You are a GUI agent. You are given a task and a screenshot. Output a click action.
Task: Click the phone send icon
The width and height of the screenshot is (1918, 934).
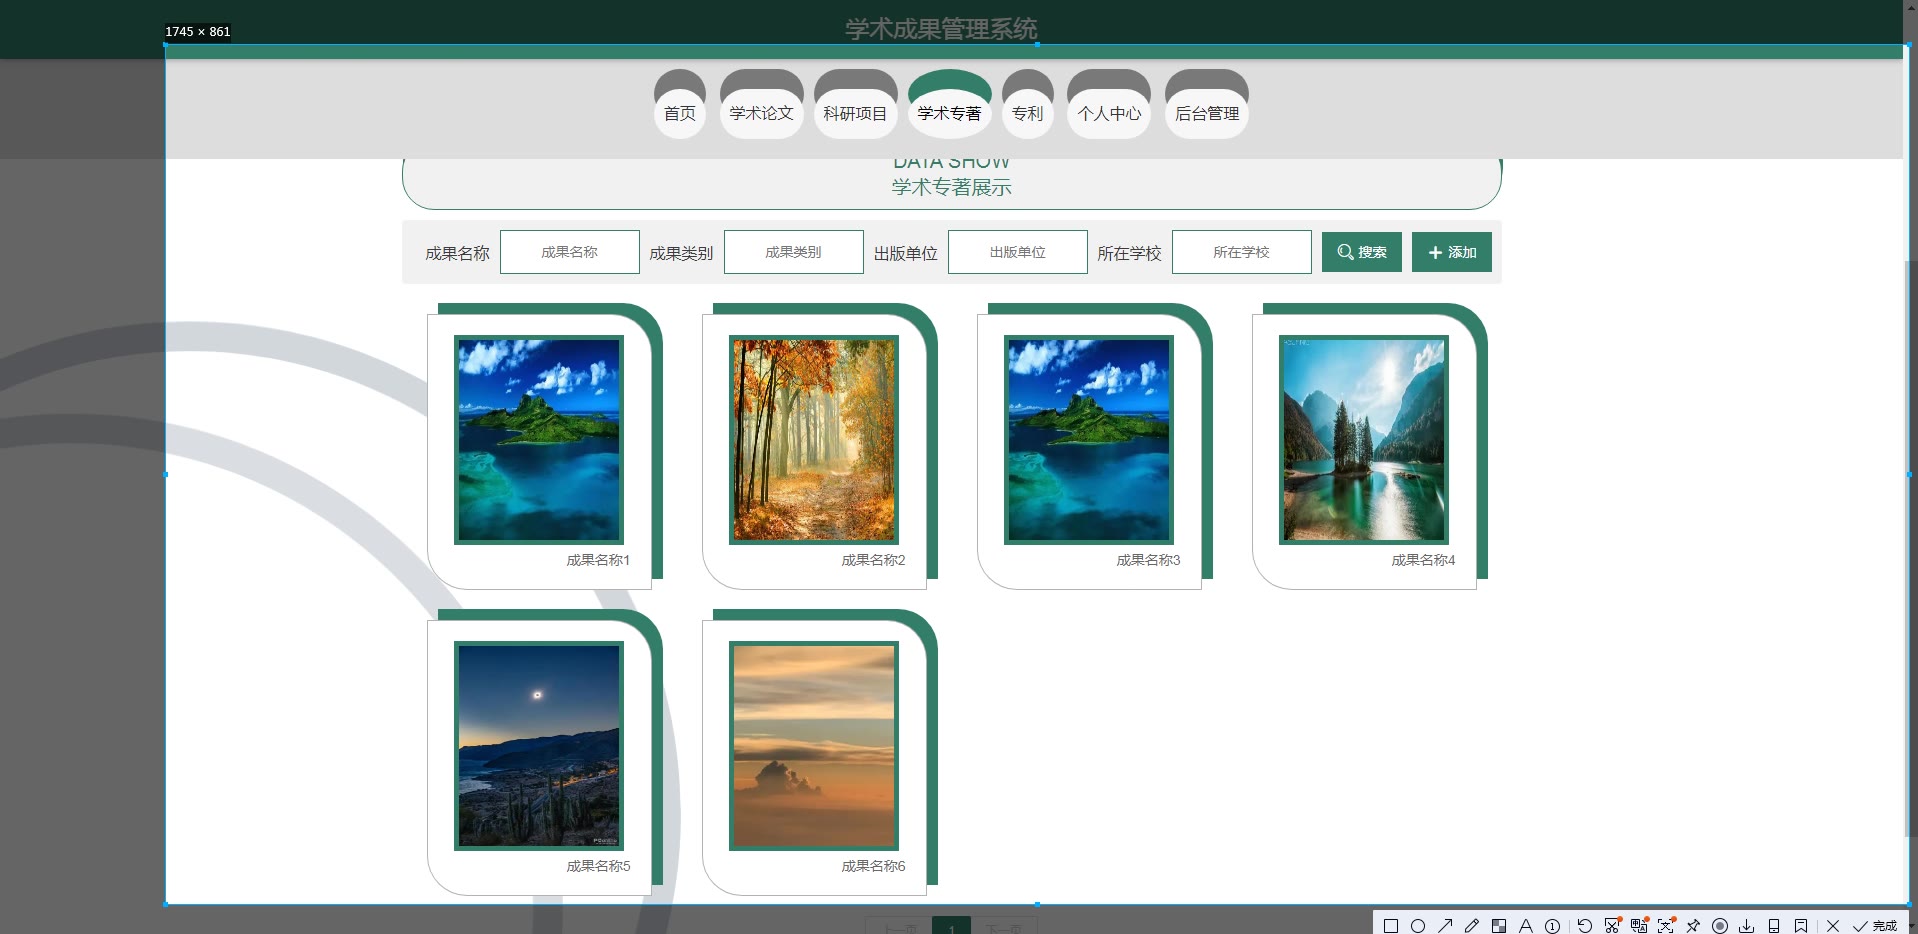click(1774, 926)
